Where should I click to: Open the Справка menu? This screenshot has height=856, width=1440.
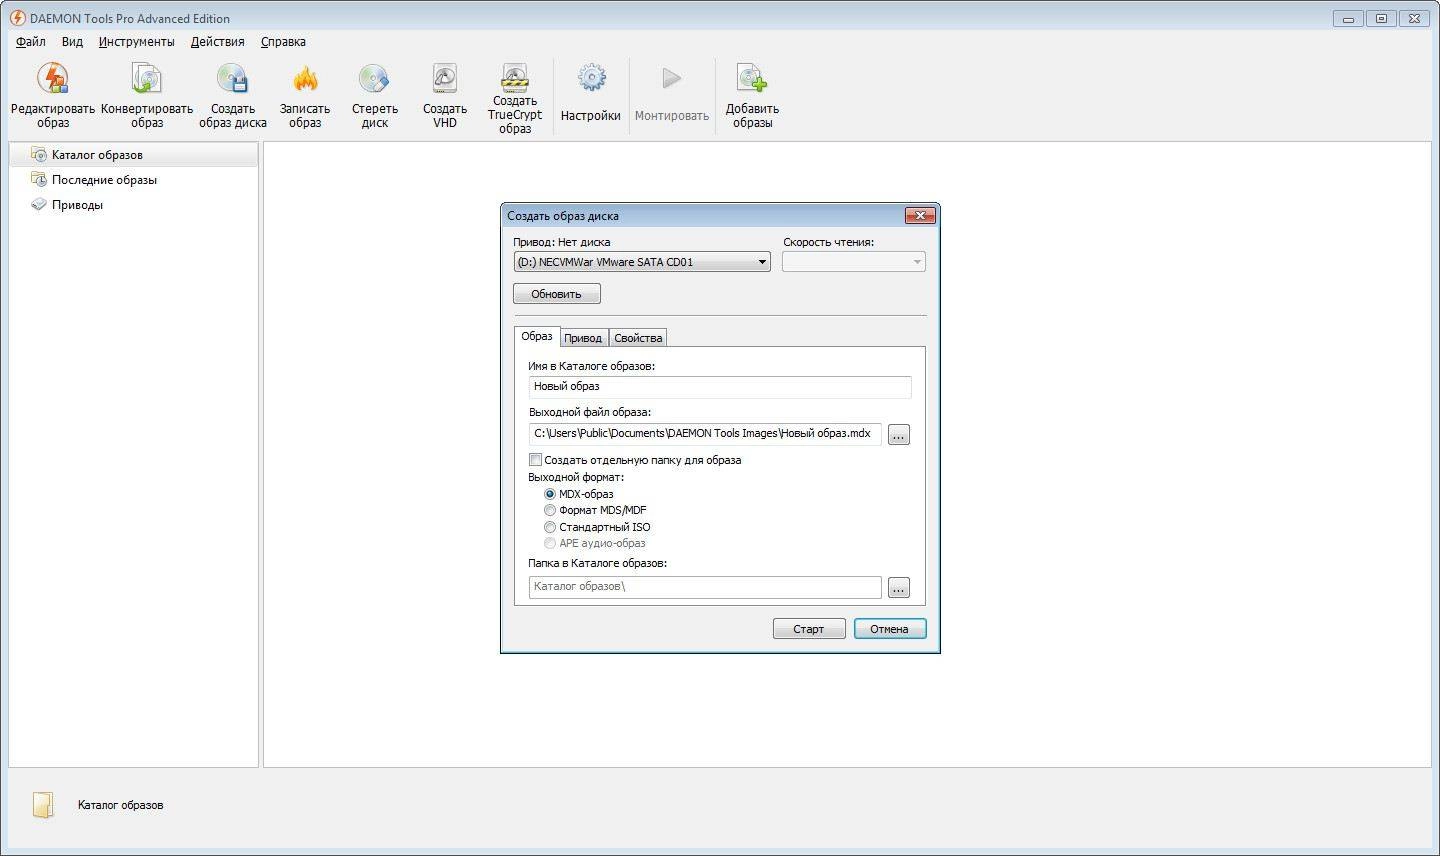click(x=283, y=42)
